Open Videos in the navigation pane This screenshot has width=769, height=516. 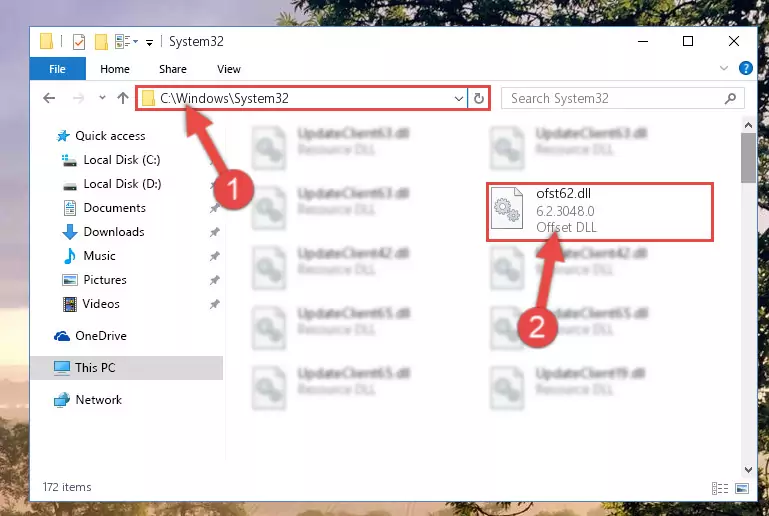101,304
